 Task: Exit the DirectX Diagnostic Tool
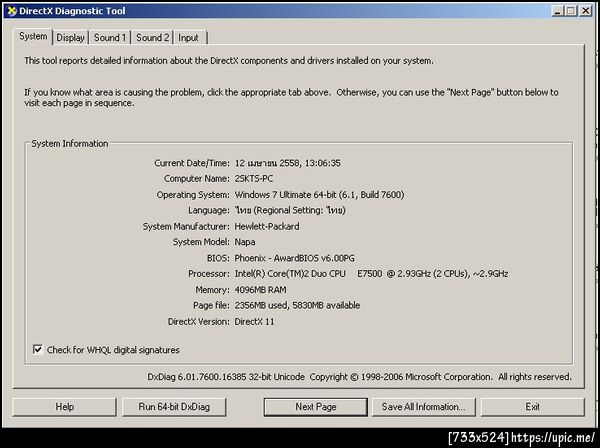pos(533,407)
